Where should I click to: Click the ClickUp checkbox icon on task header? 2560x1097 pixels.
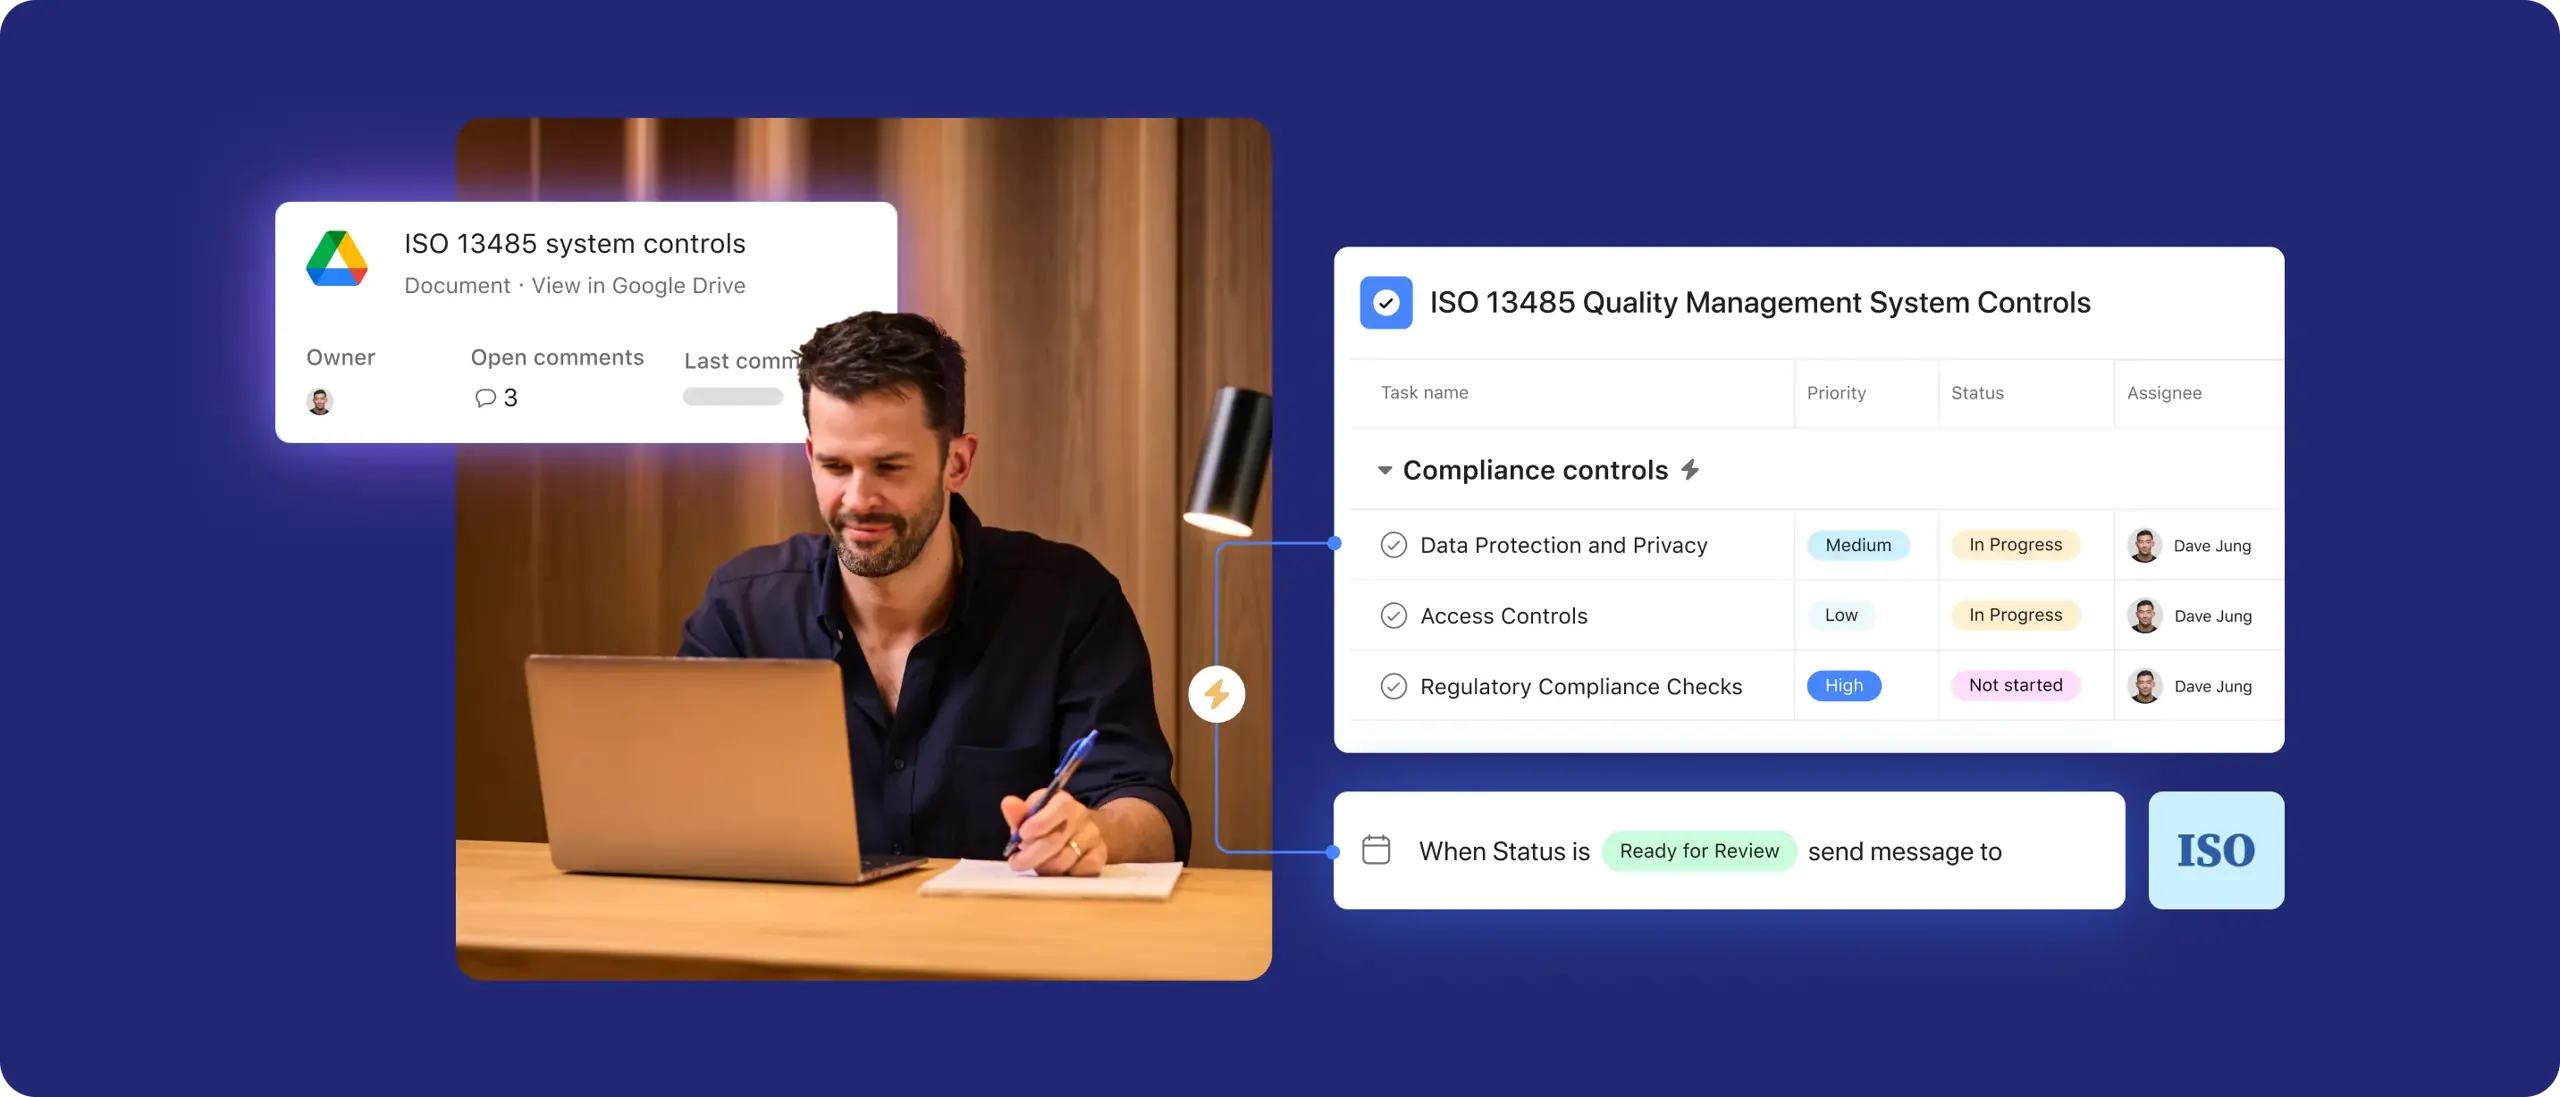tap(1386, 300)
